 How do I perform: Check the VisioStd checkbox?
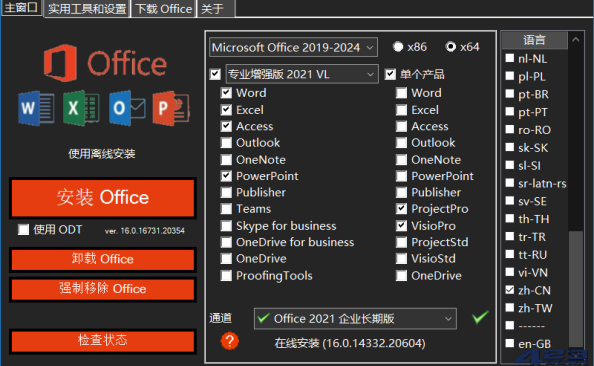(x=401, y=259)
